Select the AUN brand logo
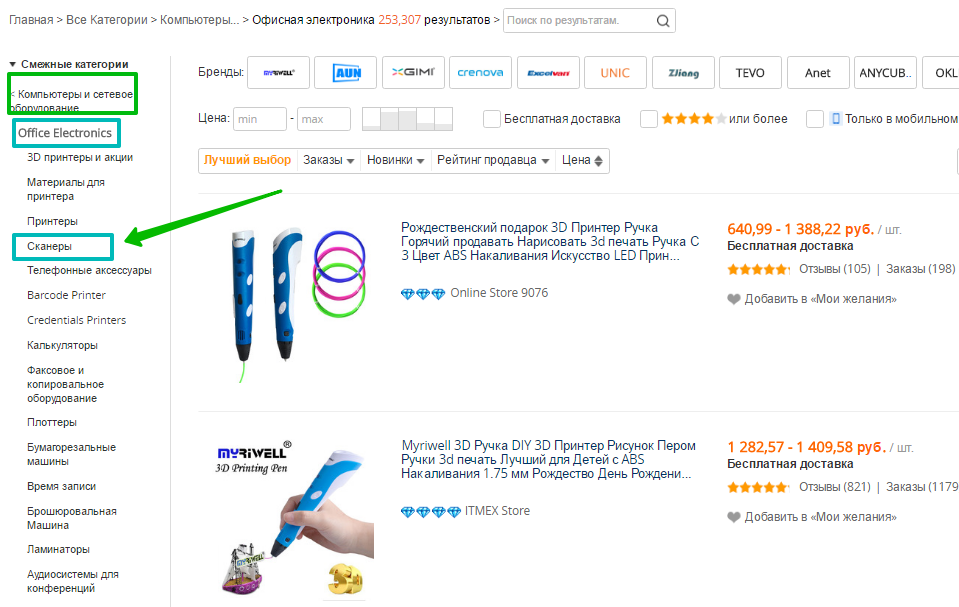 345,73
